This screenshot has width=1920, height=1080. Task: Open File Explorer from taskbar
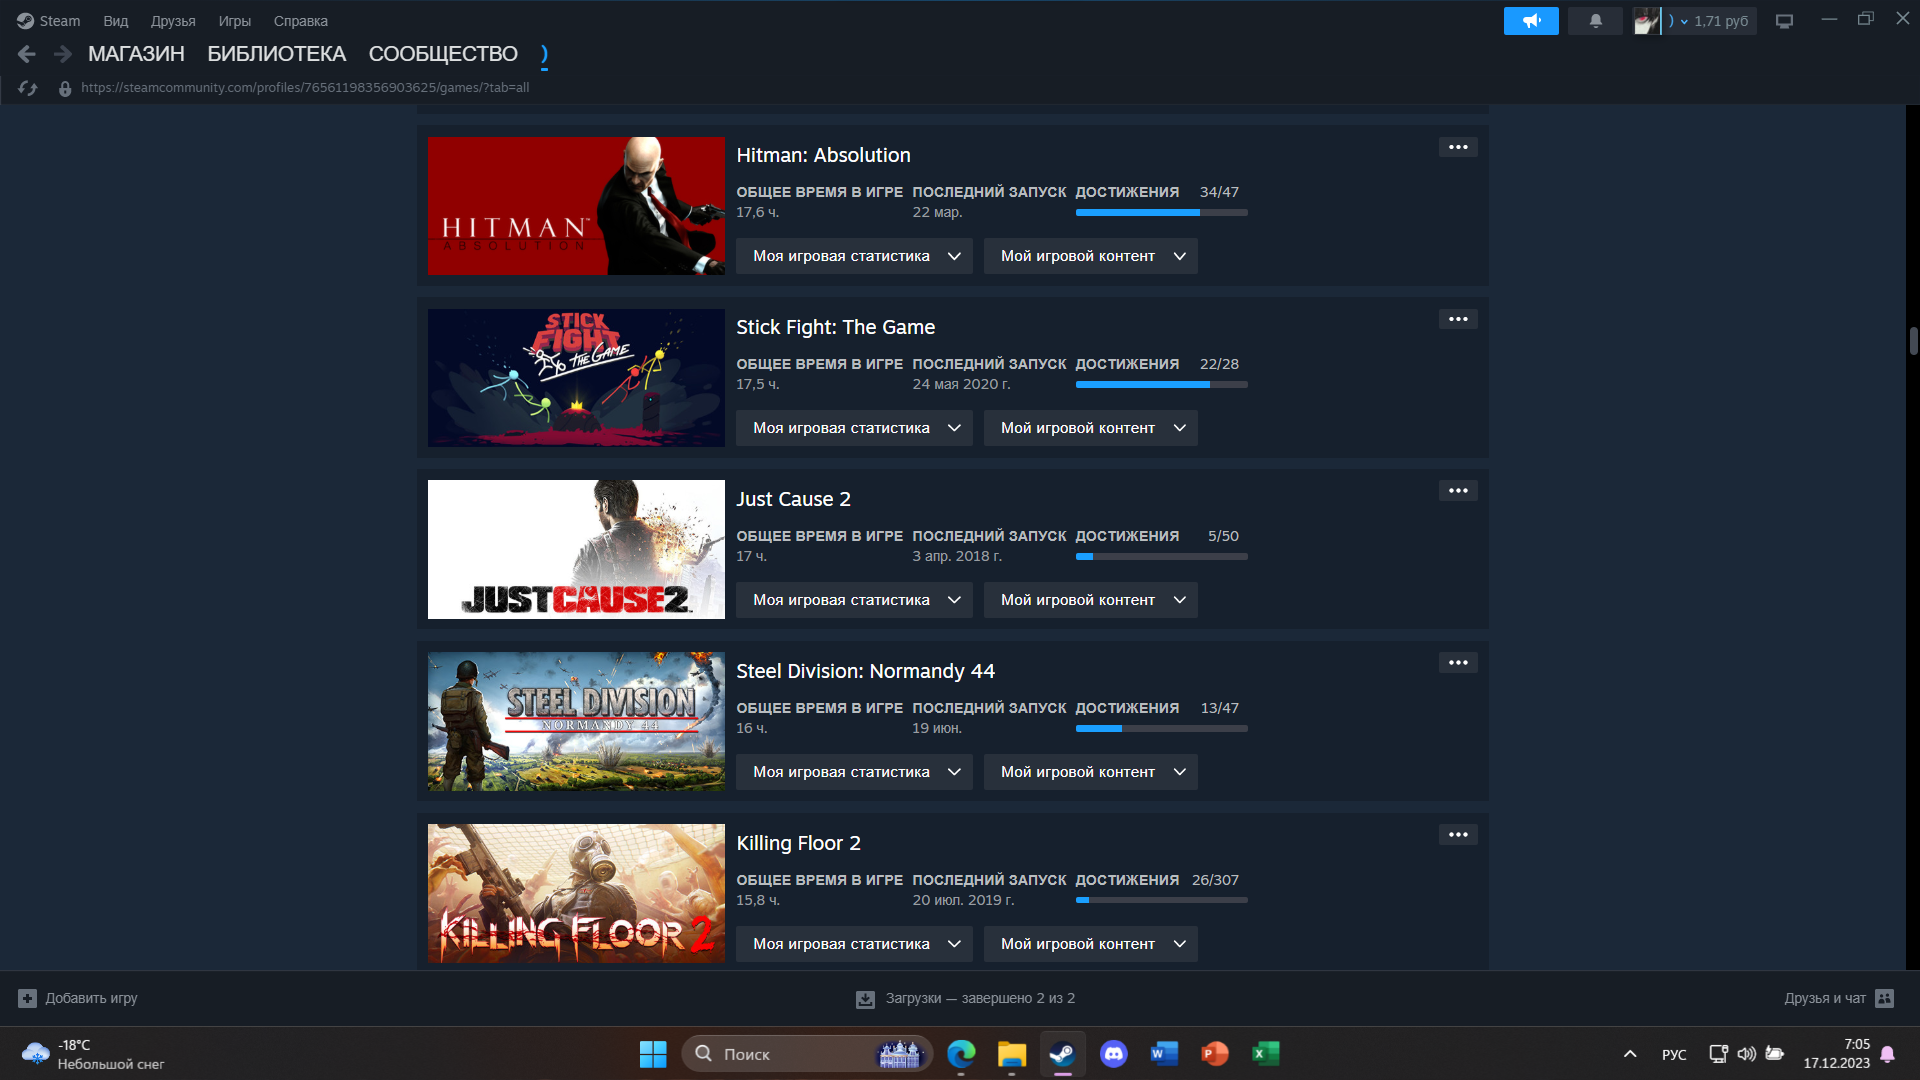[1012, 1054]
